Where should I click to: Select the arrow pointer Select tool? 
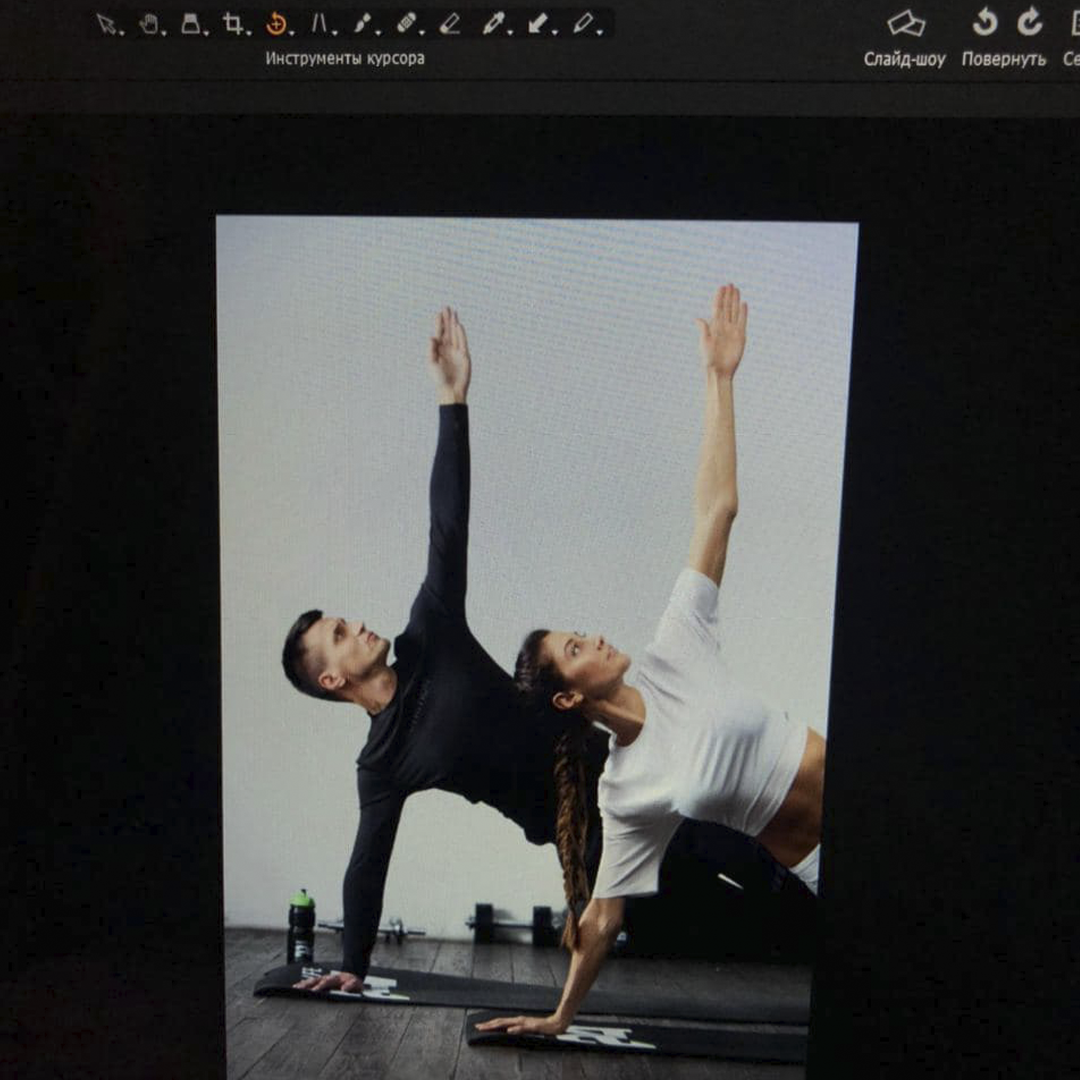coord(106,24)
